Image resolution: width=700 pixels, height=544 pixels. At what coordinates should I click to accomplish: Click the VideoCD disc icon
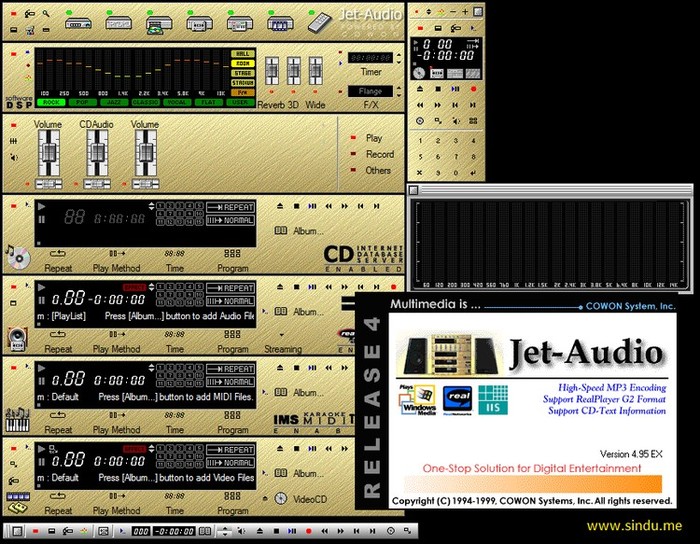pos(281,498)
